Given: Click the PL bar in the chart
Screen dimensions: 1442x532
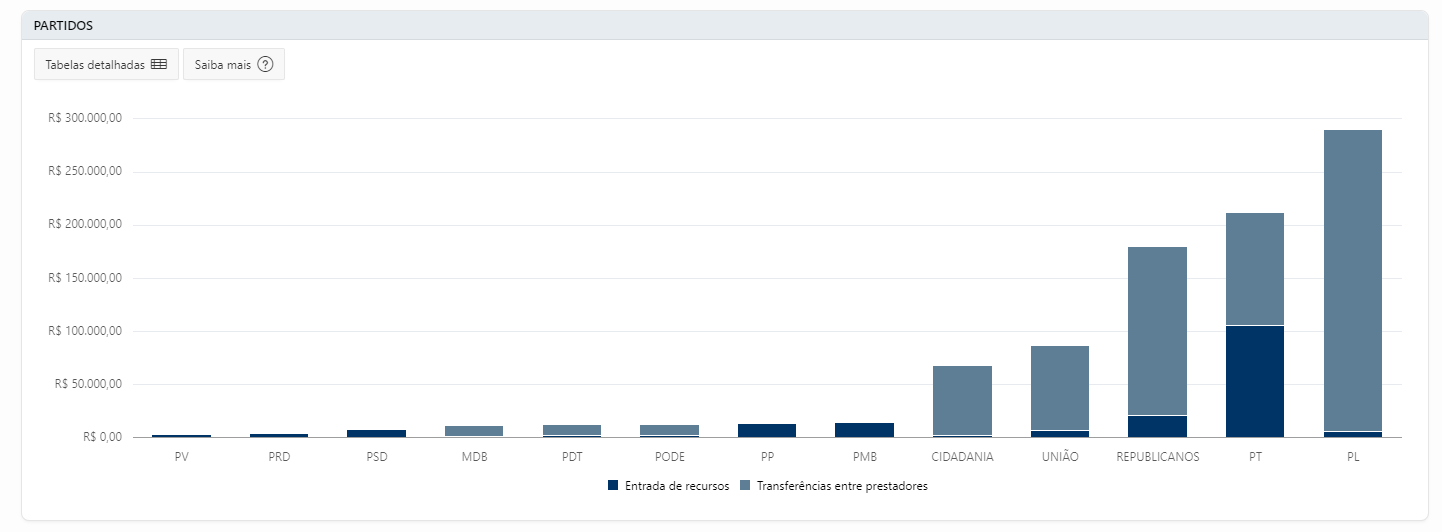Looking at the screenshot, I should [1353, 281].
